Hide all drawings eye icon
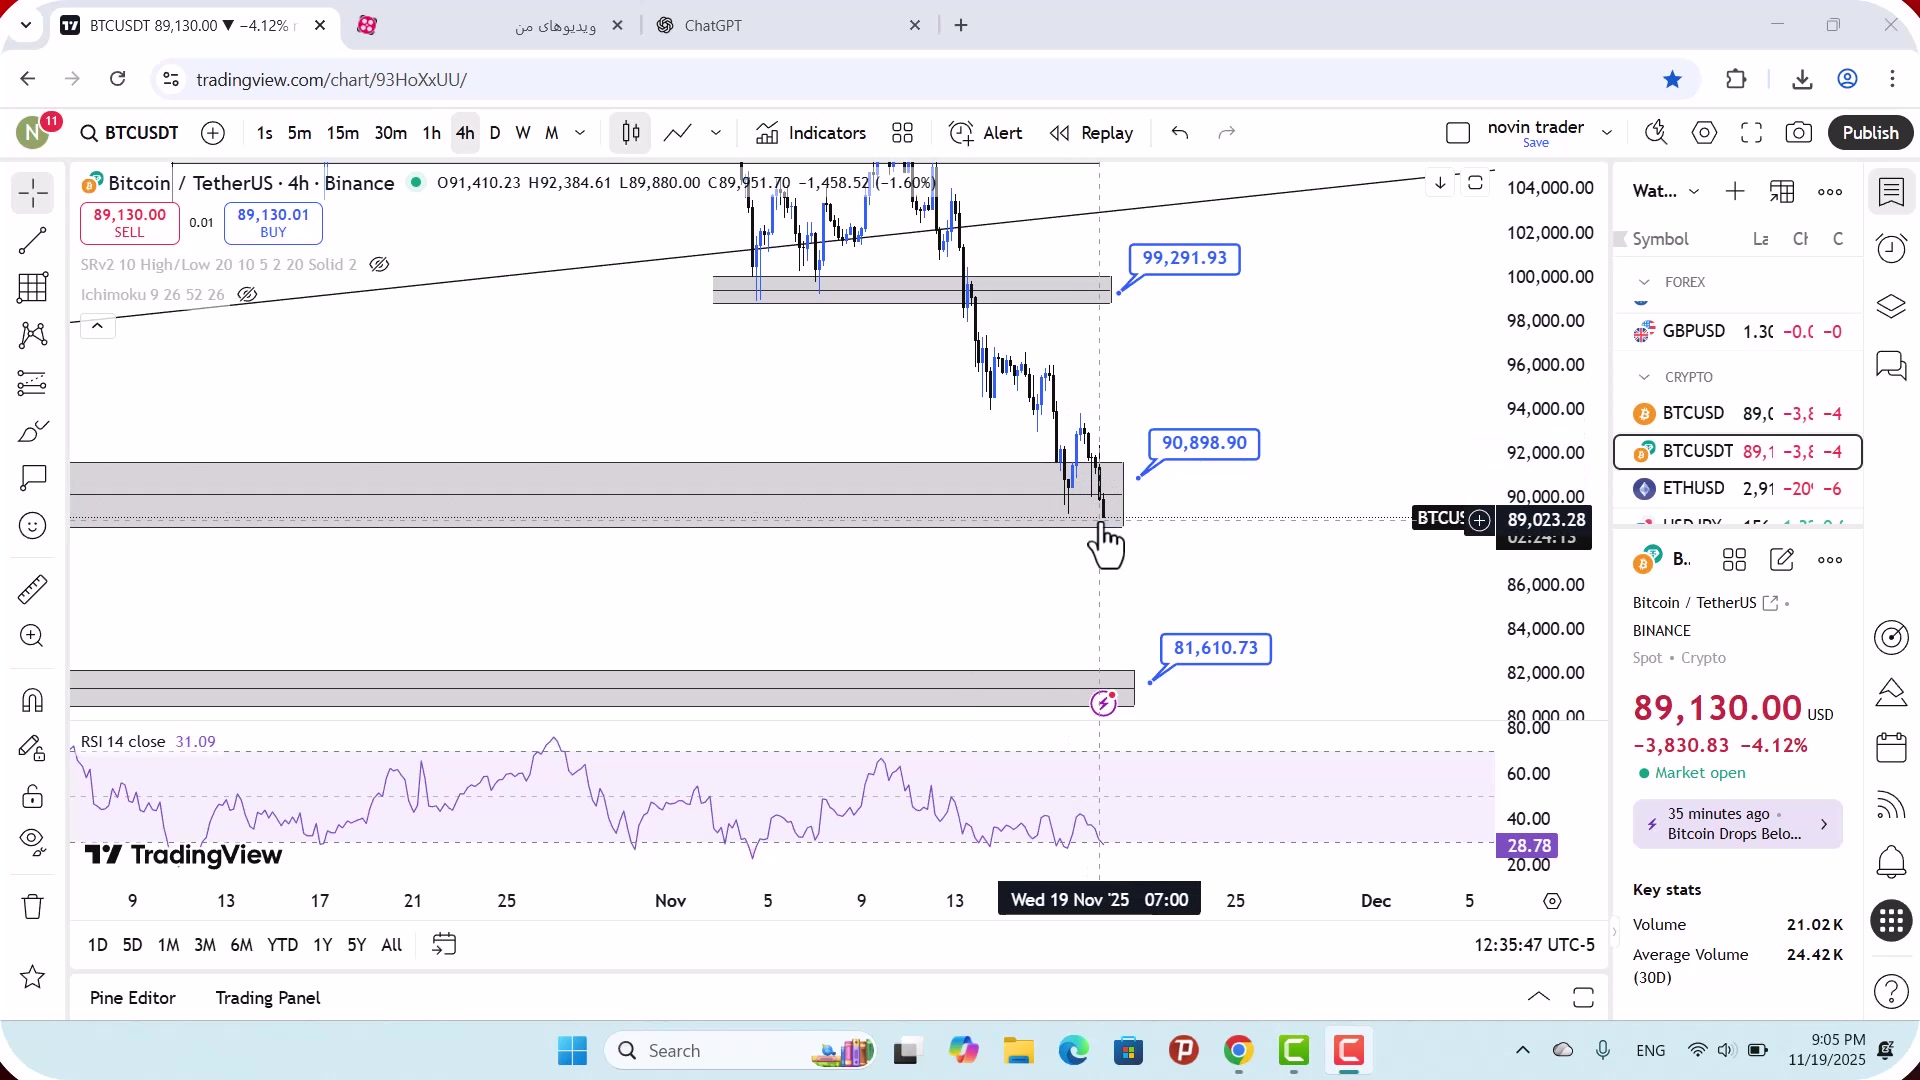 point(33,842)
